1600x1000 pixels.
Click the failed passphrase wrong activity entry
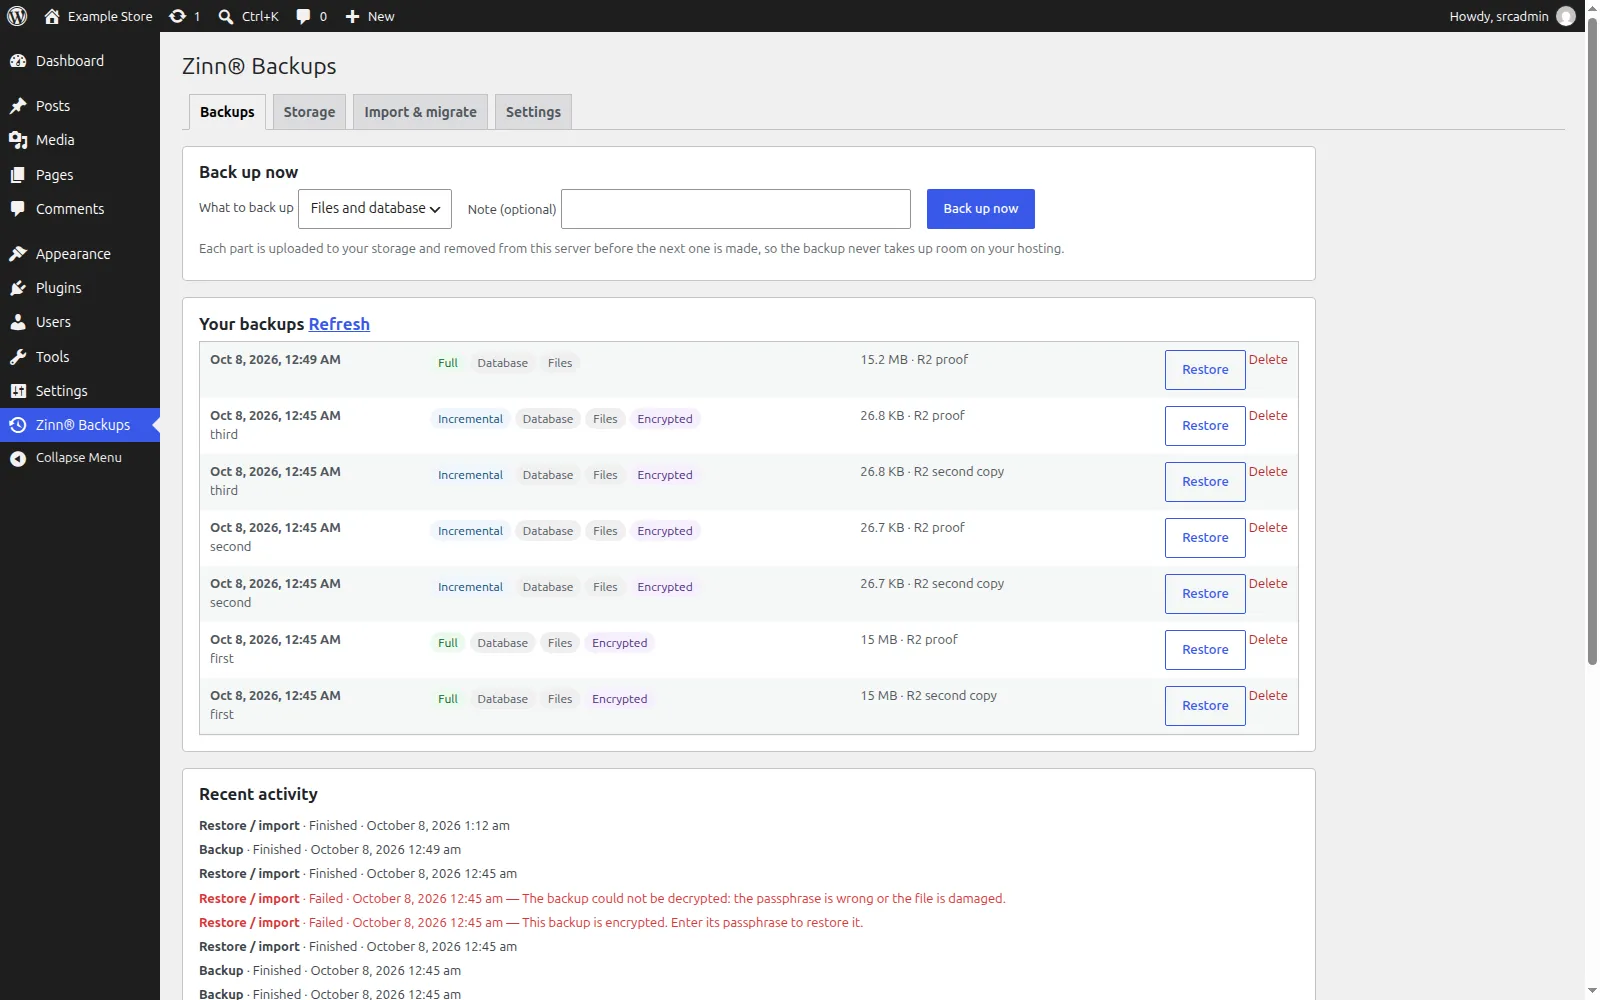coord(602,899)
